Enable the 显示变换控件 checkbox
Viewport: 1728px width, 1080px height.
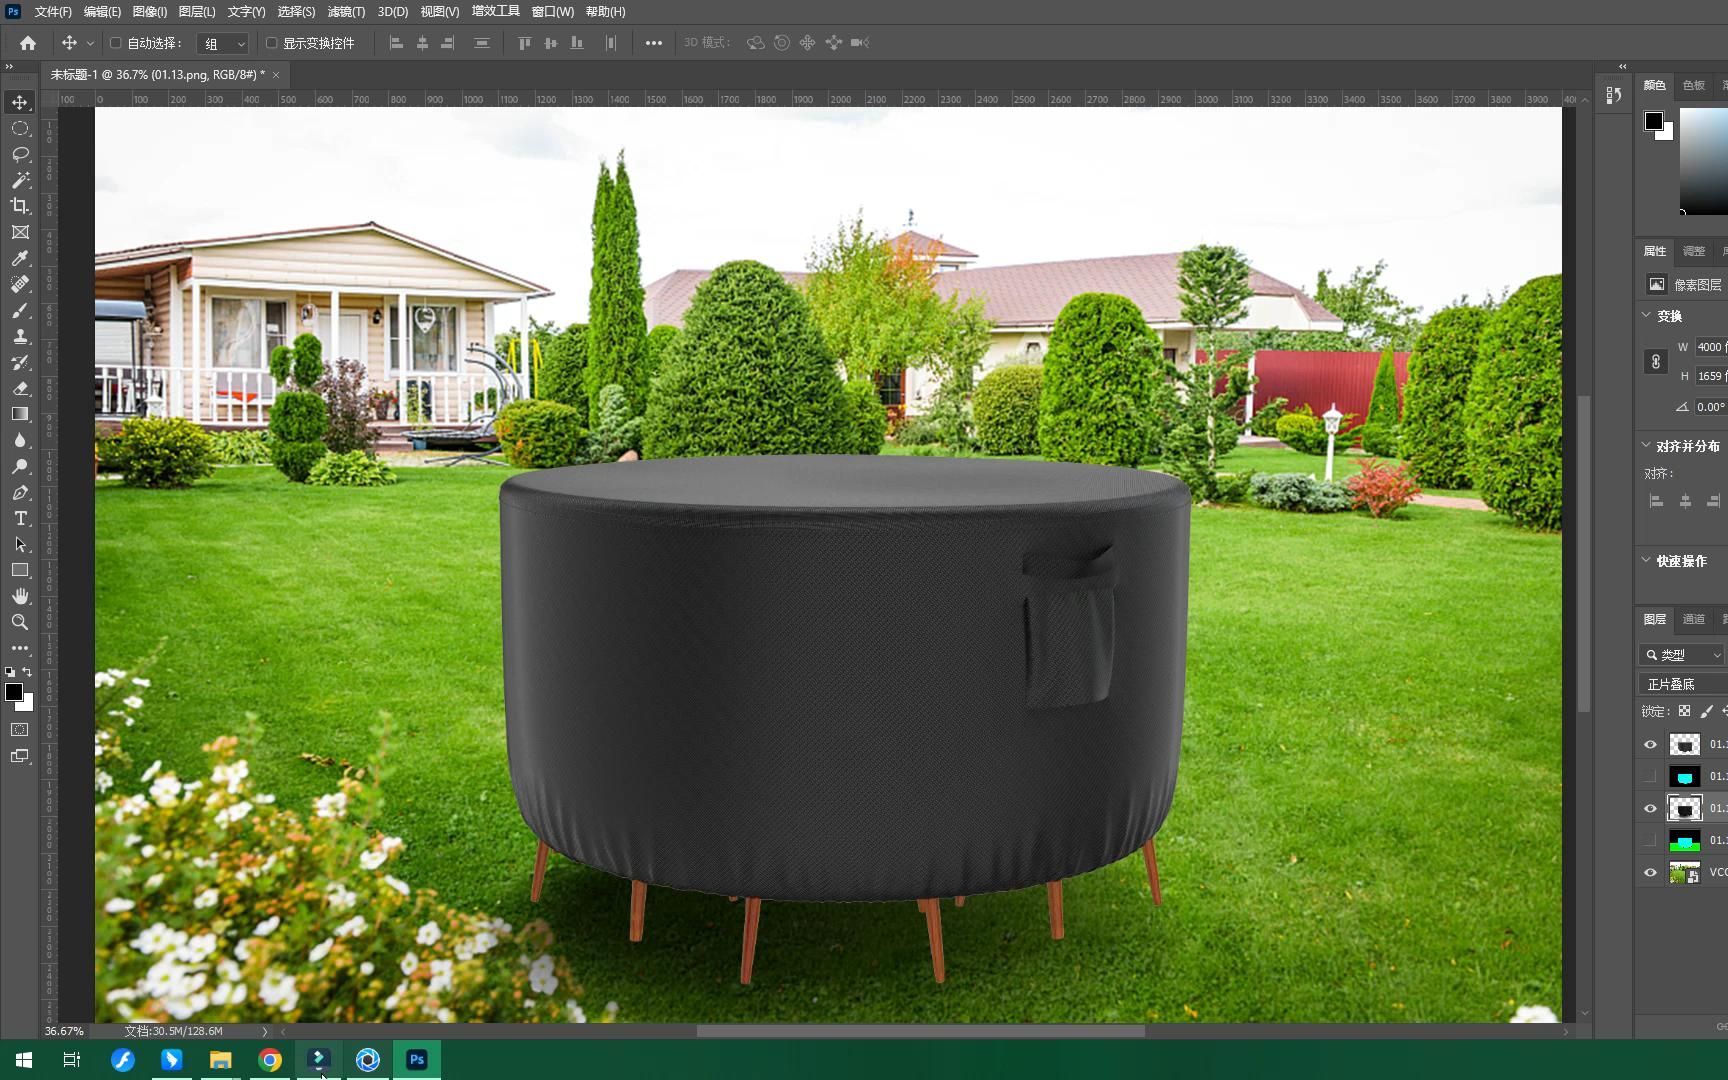[x=271, y=43]
